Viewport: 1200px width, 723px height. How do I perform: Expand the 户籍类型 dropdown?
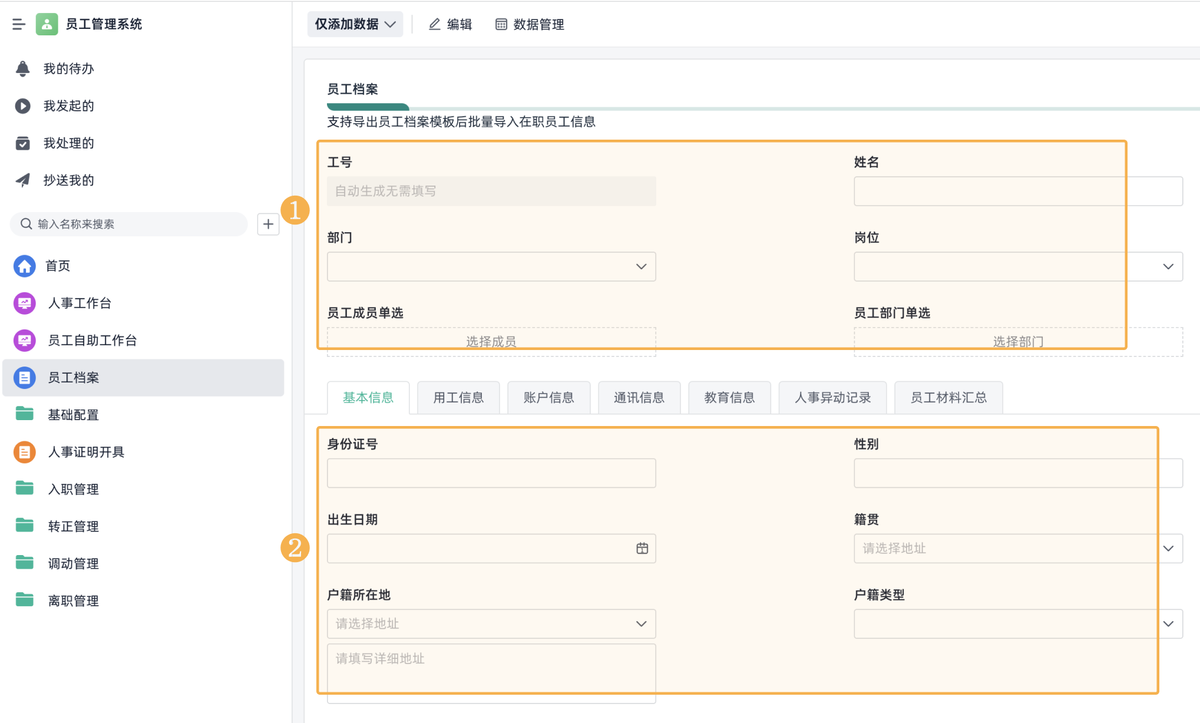click(x=1018, y=624)
